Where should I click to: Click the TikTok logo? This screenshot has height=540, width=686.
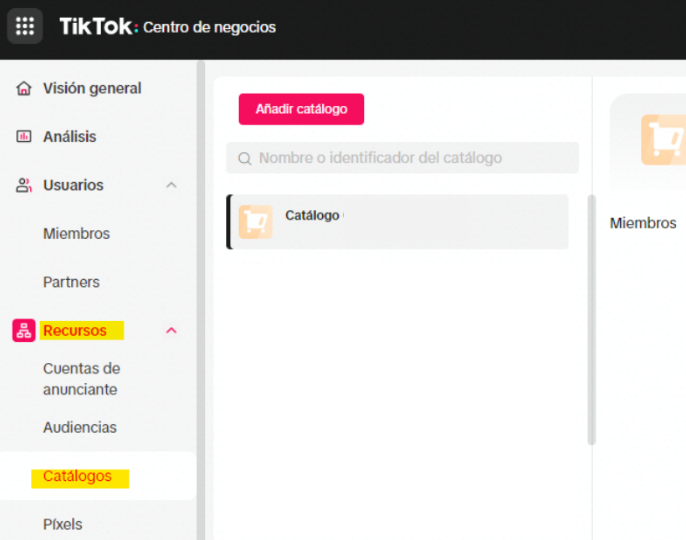(x=95, y=26)
